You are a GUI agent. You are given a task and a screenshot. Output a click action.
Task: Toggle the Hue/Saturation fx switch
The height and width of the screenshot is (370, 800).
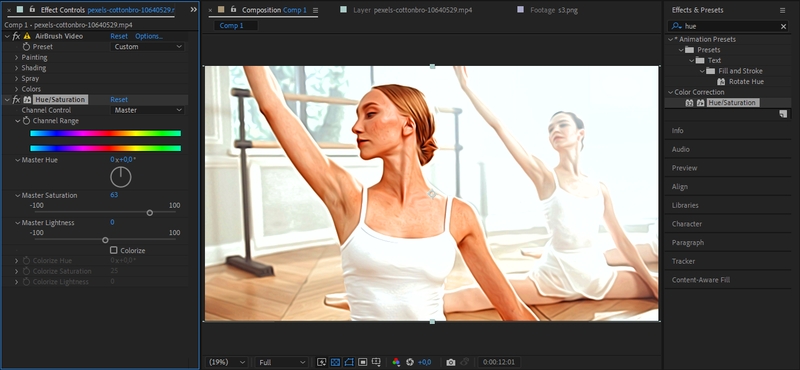coord(16,100)
